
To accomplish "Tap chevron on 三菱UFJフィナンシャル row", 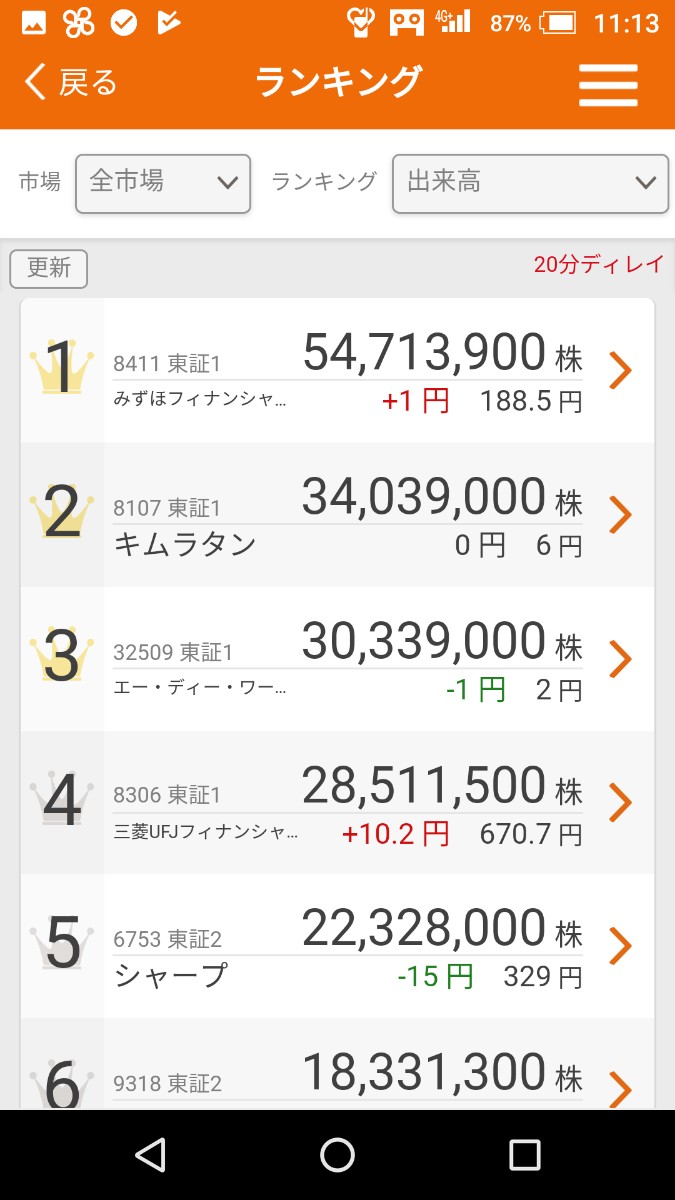I will tap(621, 802).
